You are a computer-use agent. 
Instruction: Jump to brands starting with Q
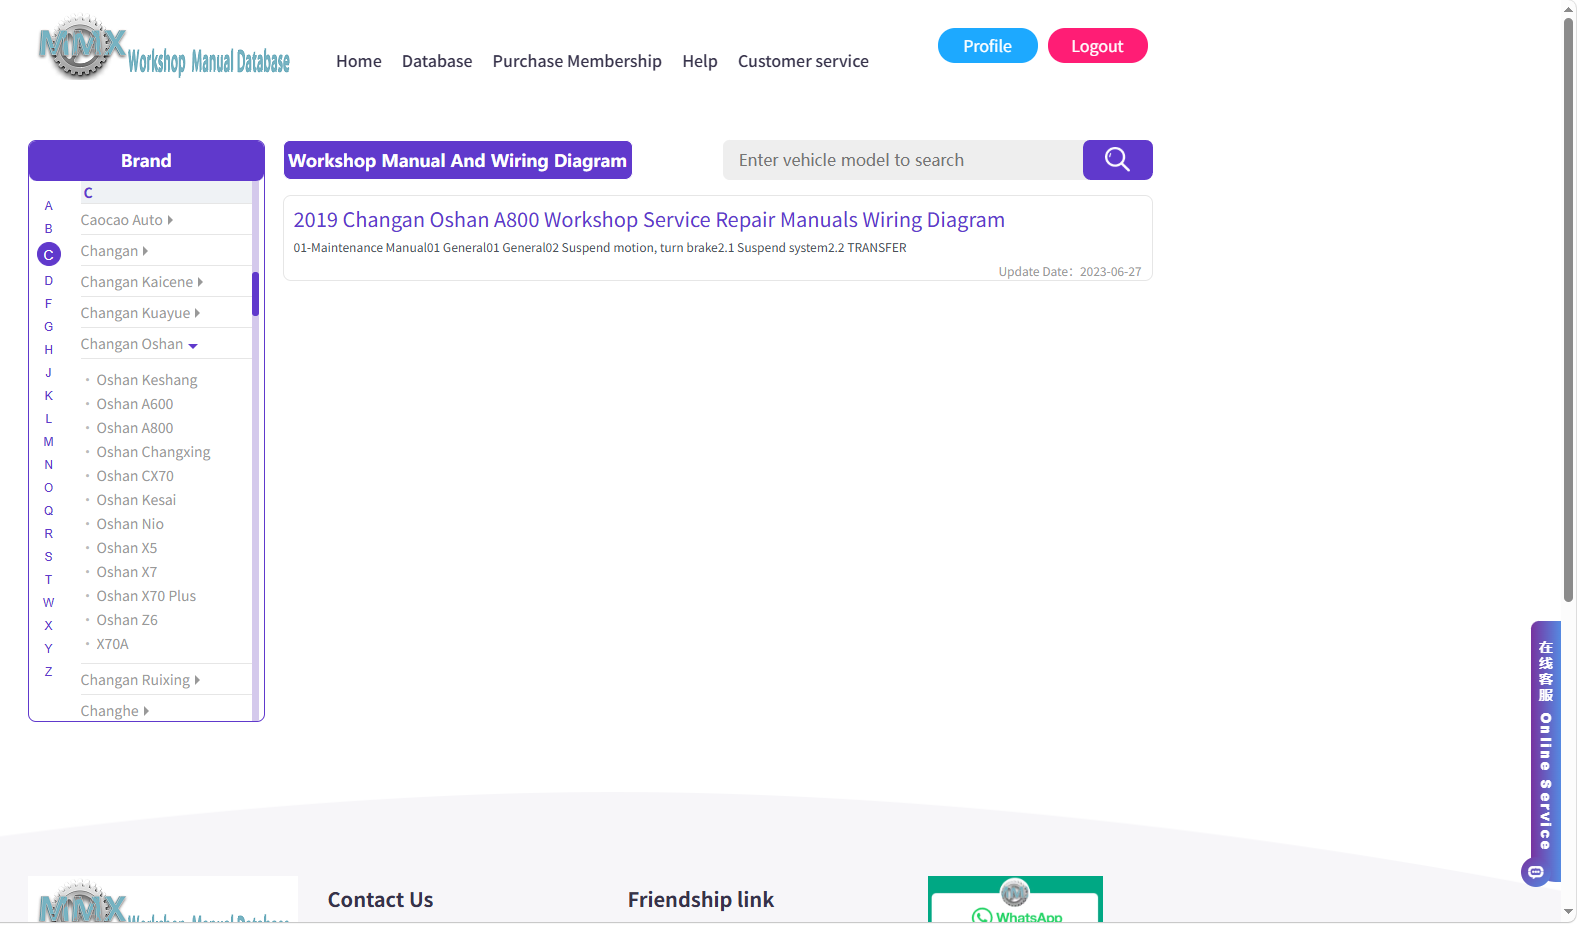(x=48, y=511)
